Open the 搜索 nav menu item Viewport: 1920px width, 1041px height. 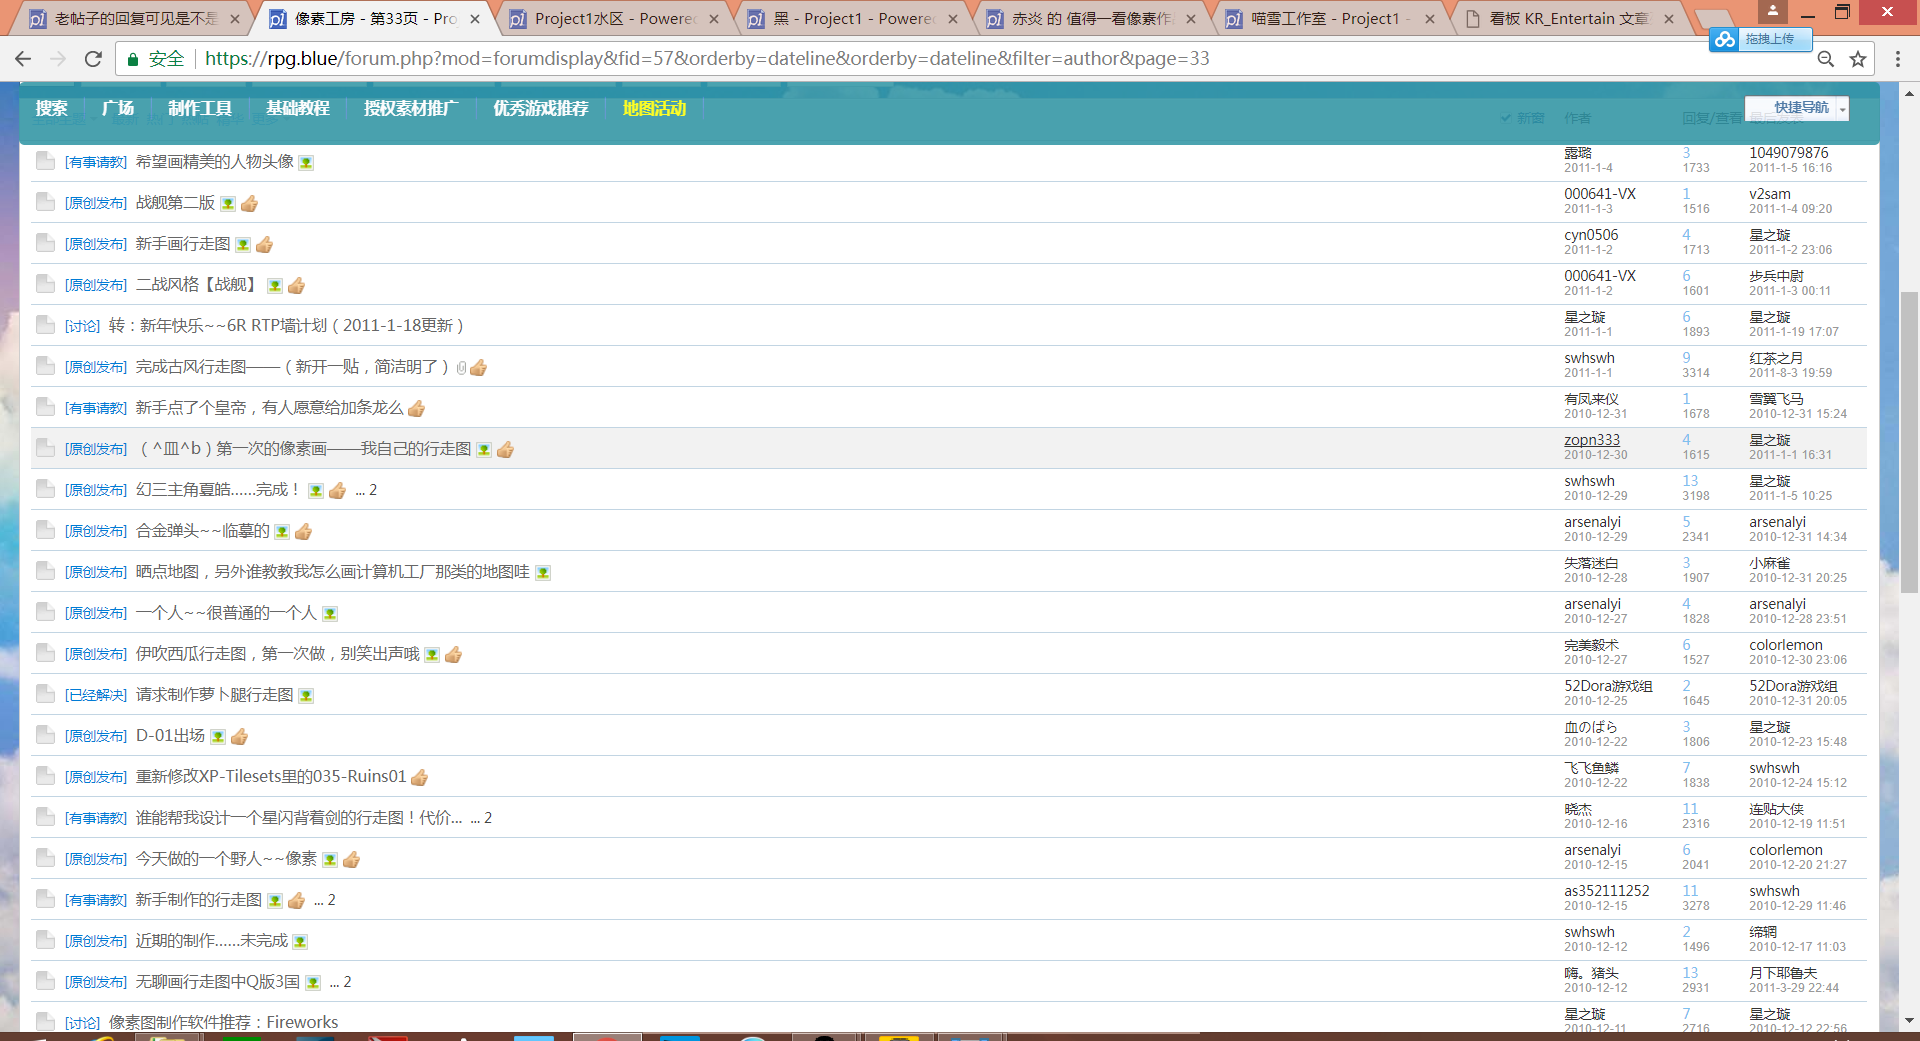pos(51,108)
